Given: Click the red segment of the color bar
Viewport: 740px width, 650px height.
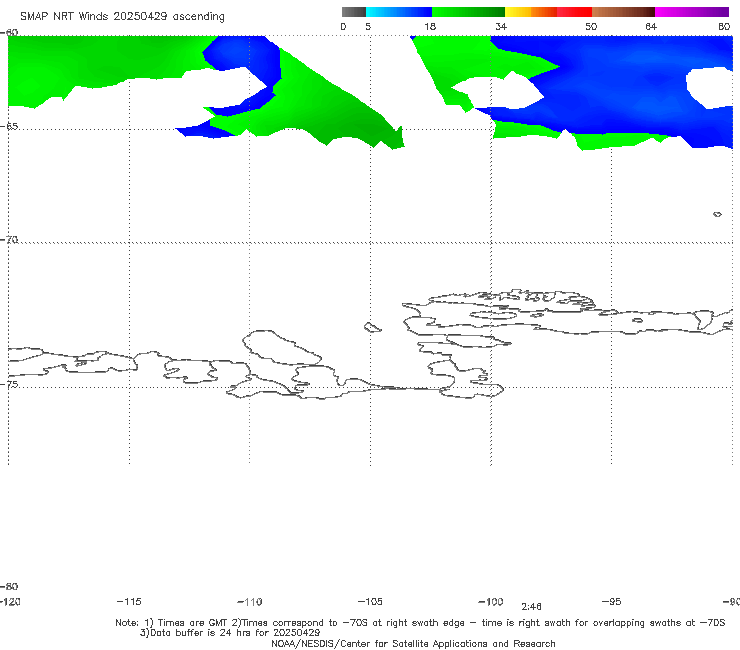Looking at the screenshot, I should tap(574, 12).
